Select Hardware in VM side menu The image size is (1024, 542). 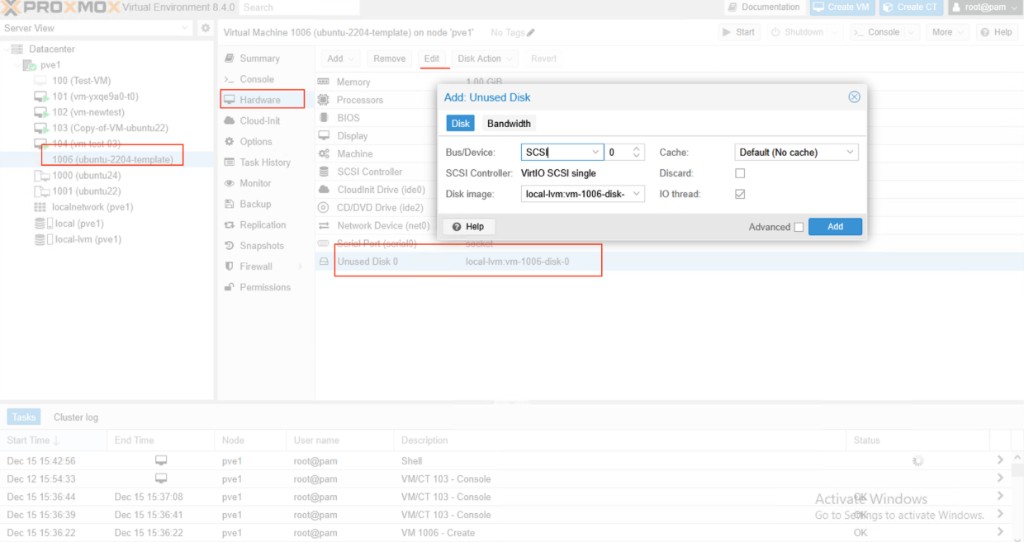tap(260, 100)
